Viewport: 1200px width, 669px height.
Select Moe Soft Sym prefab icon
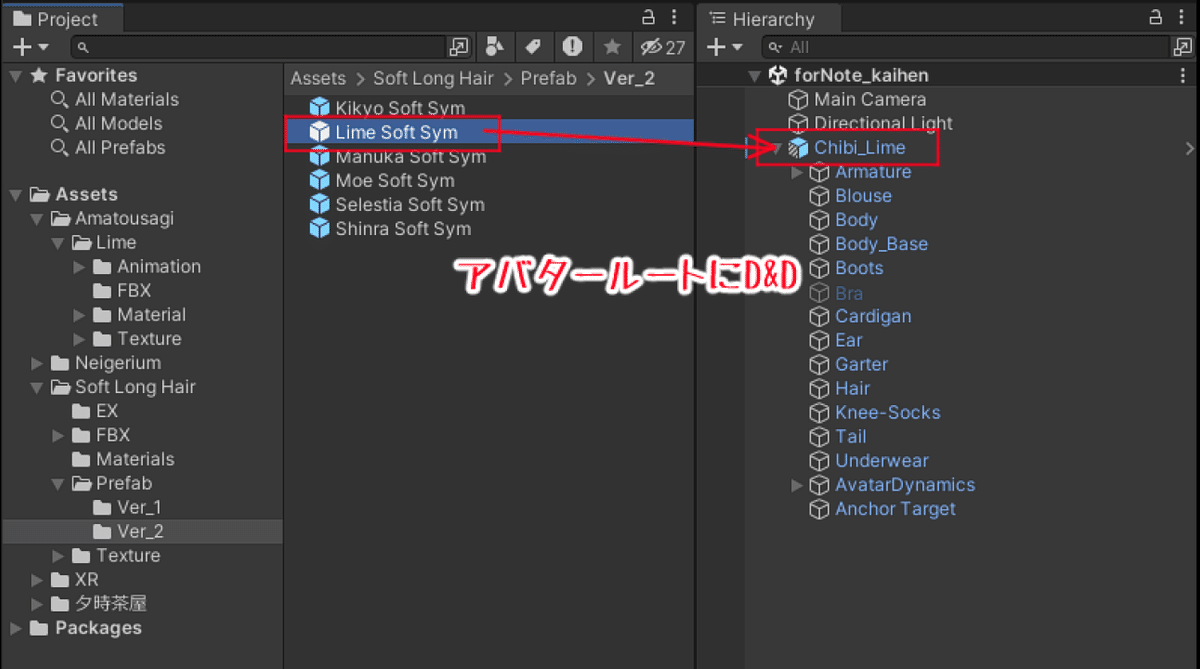pos(319,181)
